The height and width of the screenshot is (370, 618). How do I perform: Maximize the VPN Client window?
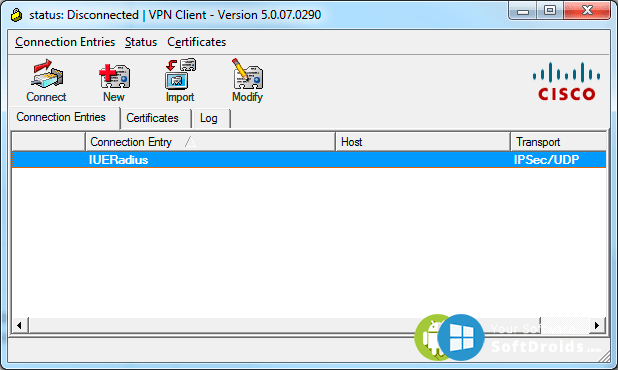tap(550, 11)
